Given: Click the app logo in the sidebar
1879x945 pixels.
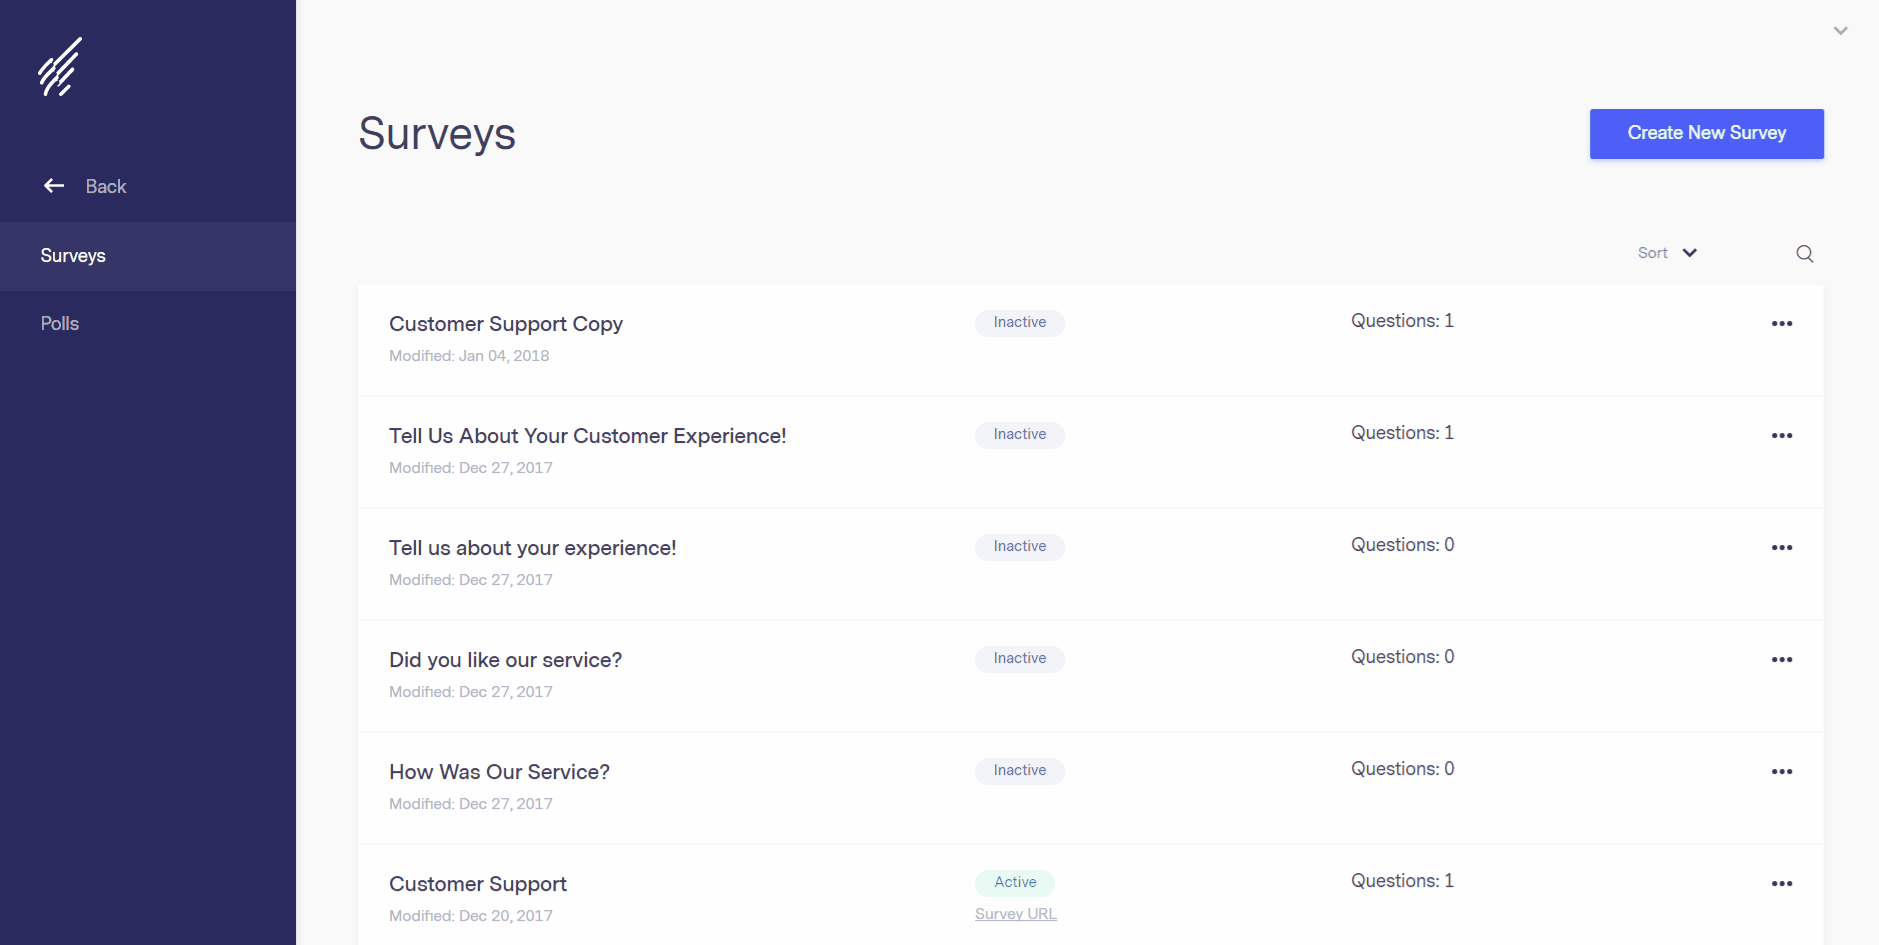Looking at the screenshot, I should coord(60,67).
